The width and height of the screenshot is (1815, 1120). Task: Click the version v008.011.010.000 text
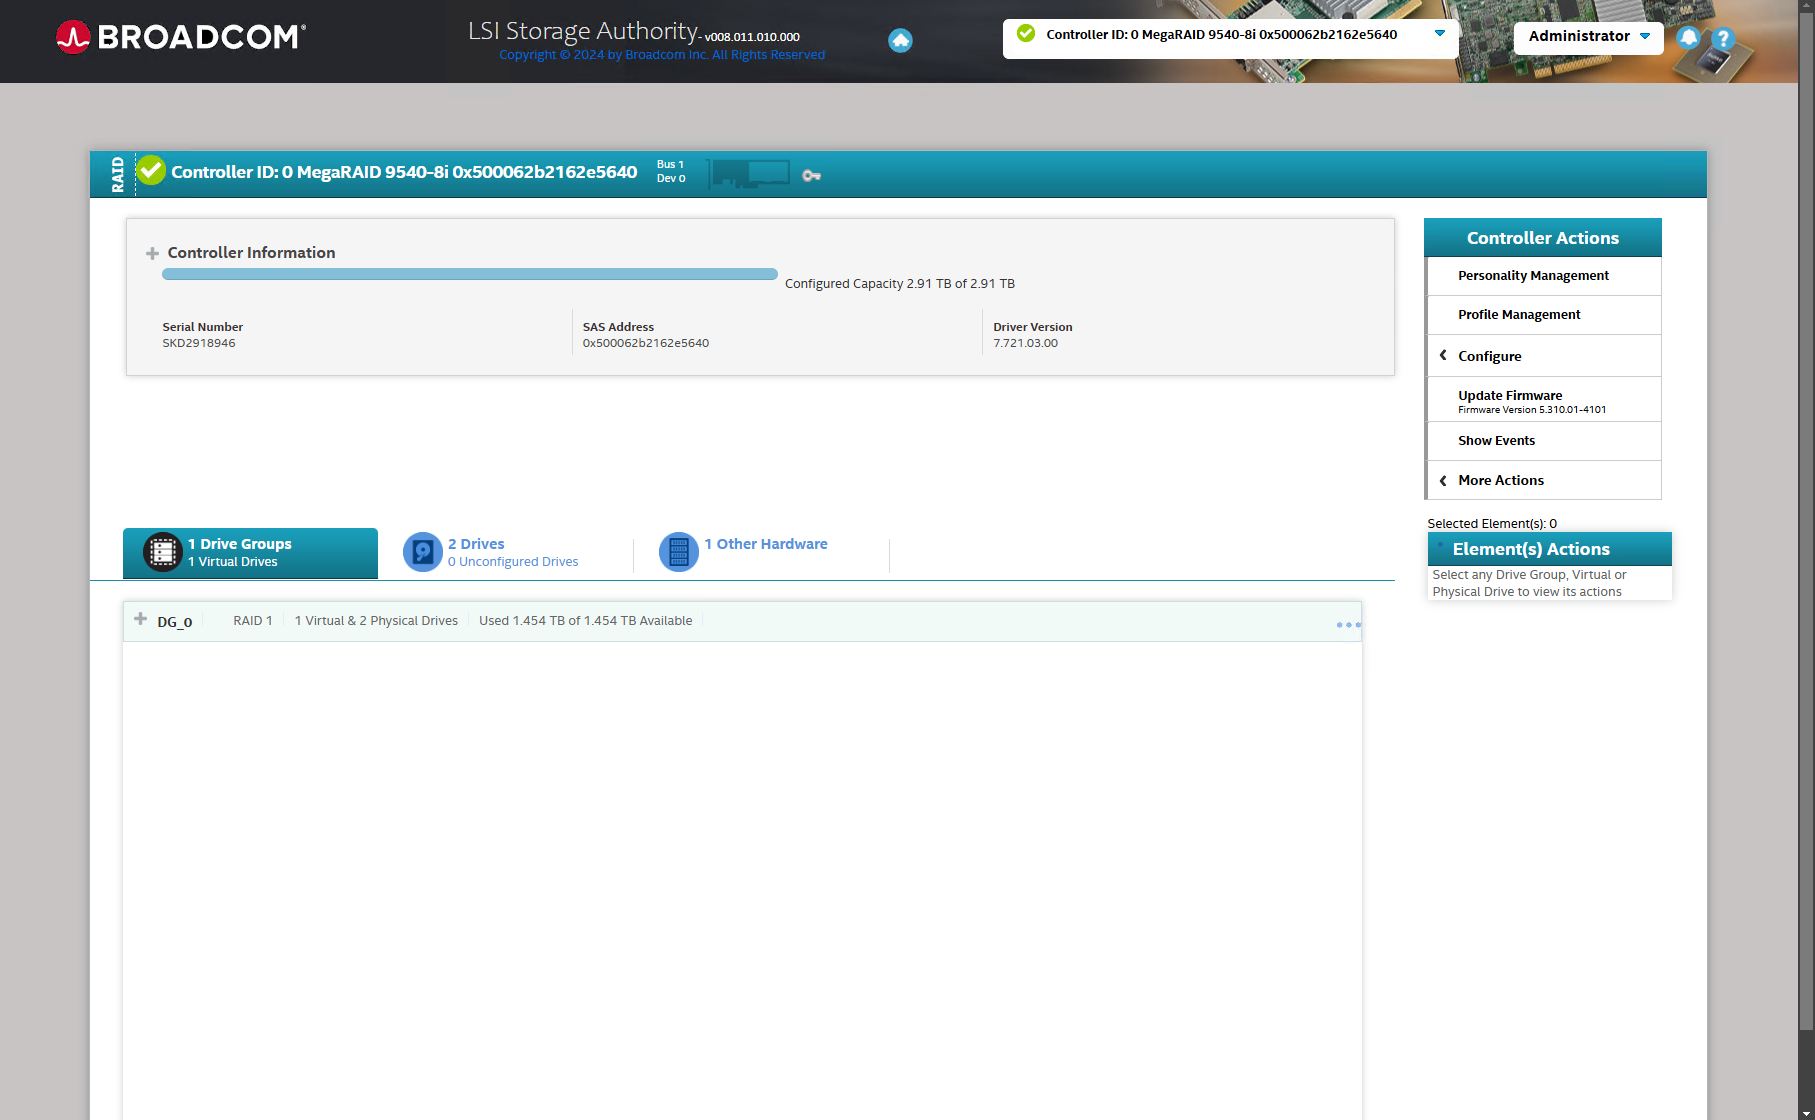pyautogui.click(x=752, y=37)
